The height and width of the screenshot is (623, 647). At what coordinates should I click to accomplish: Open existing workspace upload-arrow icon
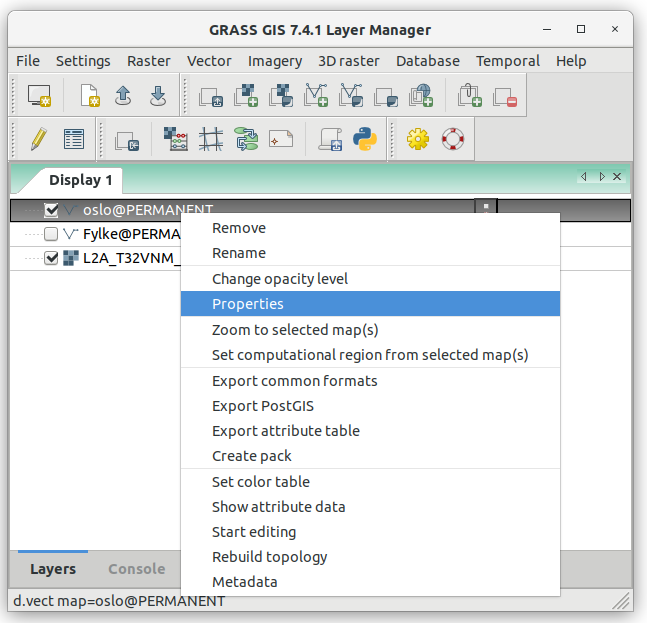(x=123, y=96)
